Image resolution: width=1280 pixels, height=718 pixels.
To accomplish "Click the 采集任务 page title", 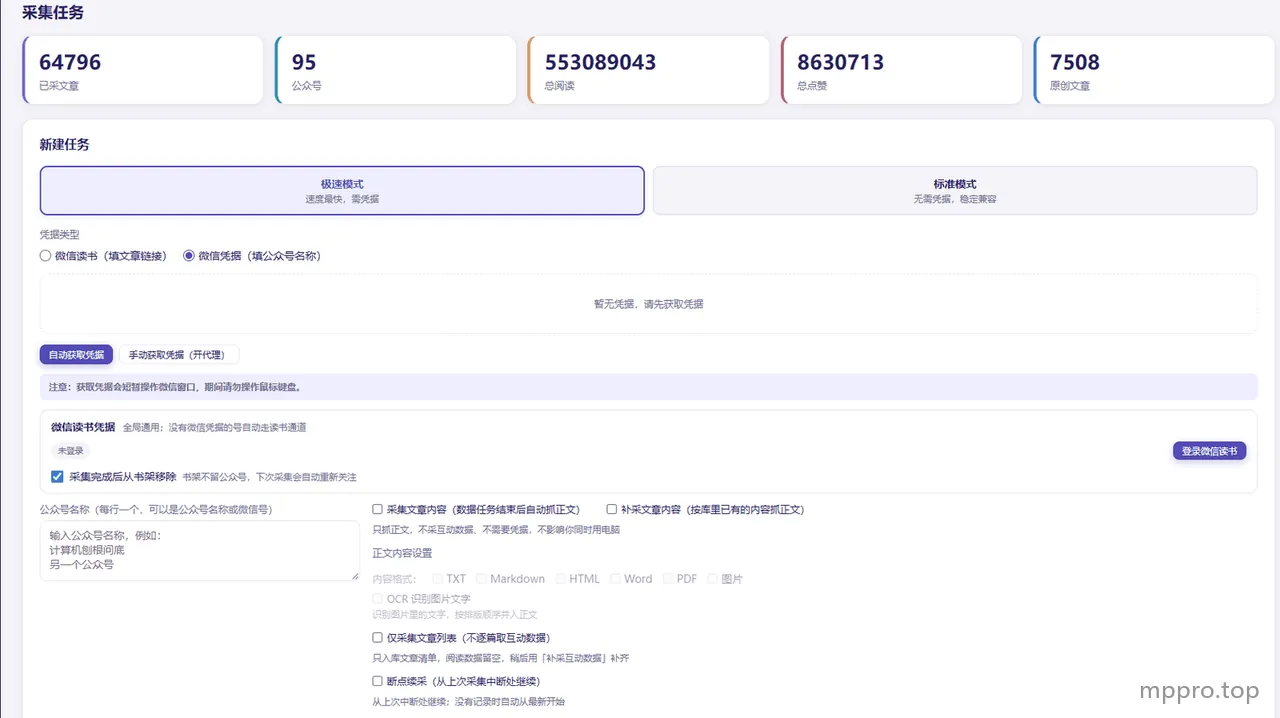I will (53, 13).
